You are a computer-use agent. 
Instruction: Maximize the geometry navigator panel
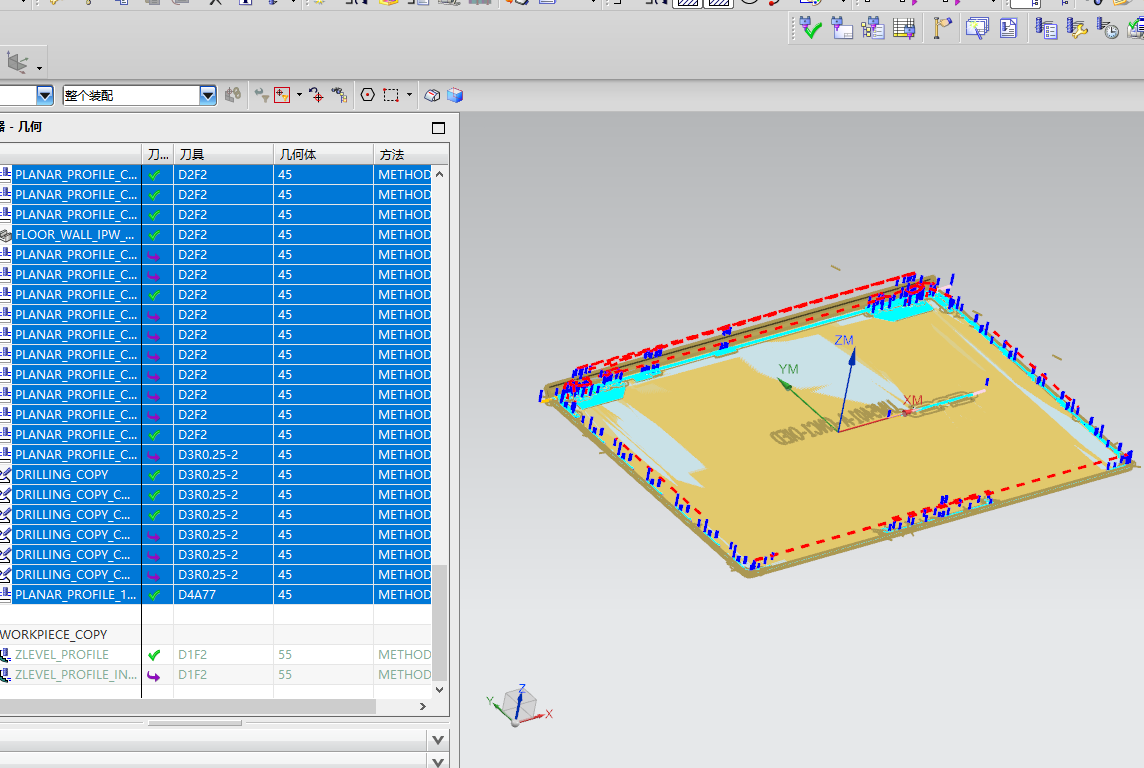click(x=438, y=128)
